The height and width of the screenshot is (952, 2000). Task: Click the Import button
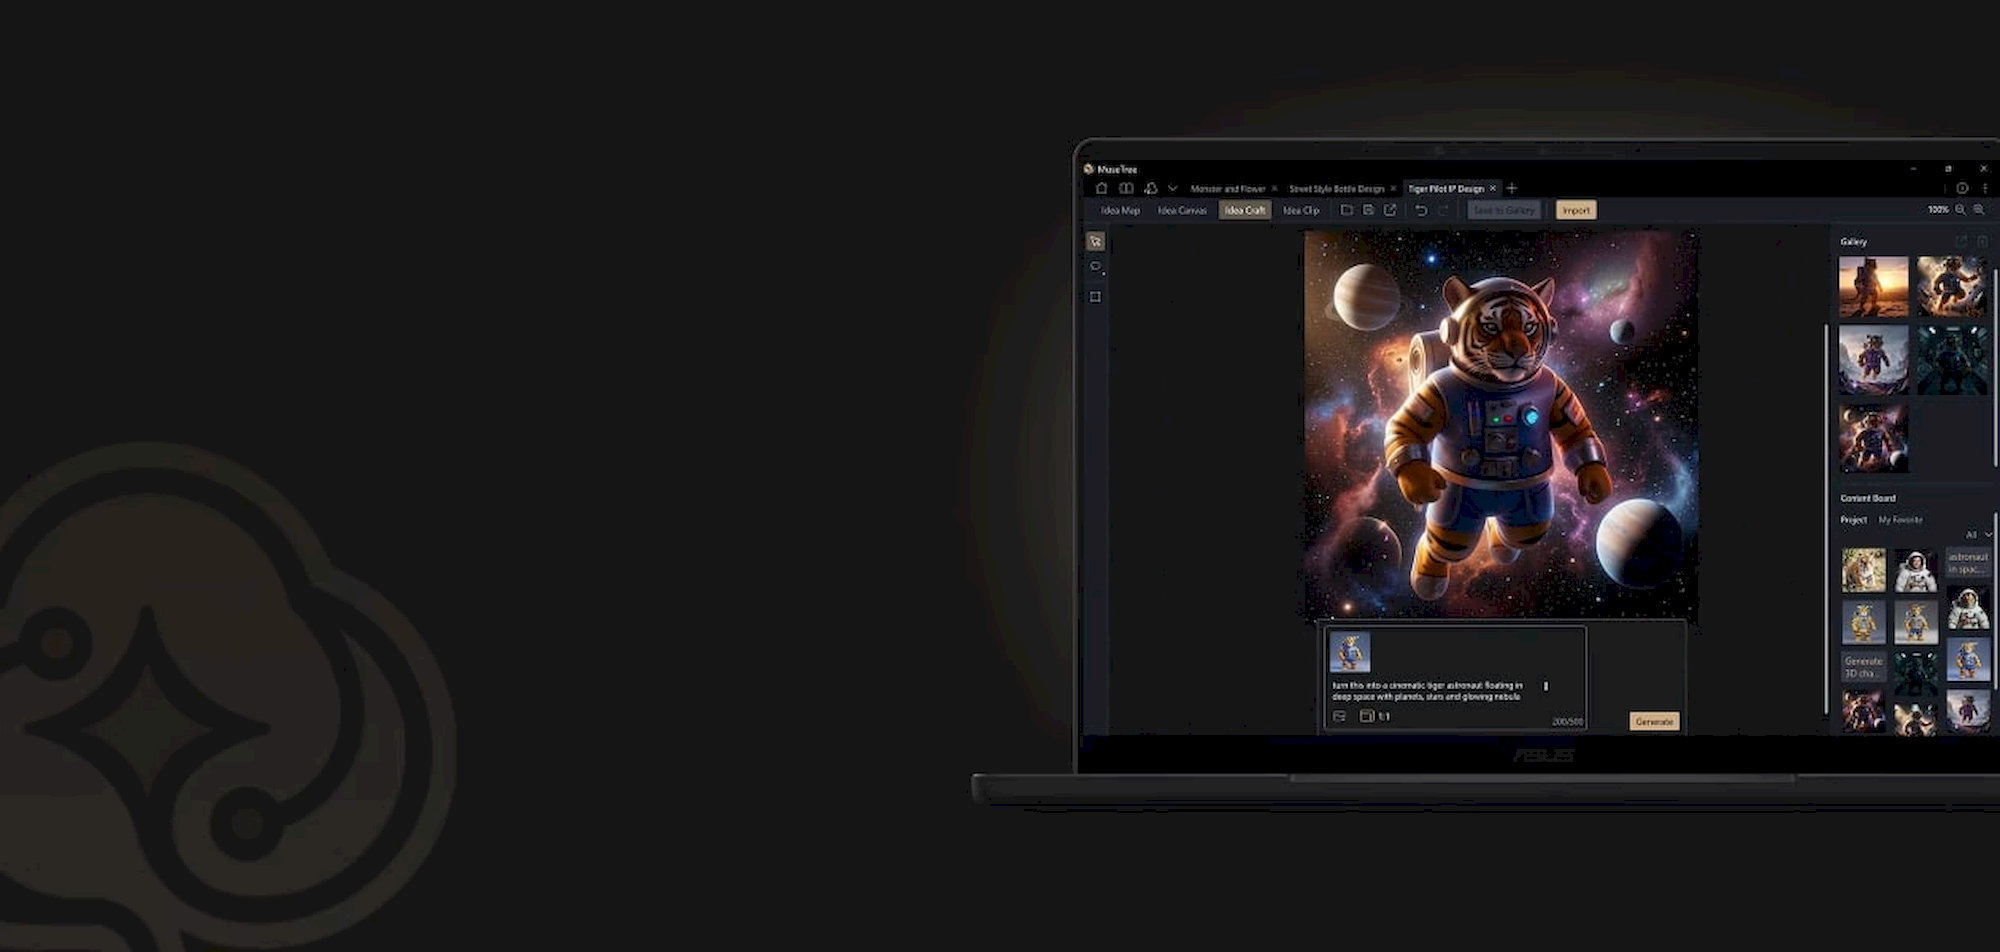(x=1576, y=210)
